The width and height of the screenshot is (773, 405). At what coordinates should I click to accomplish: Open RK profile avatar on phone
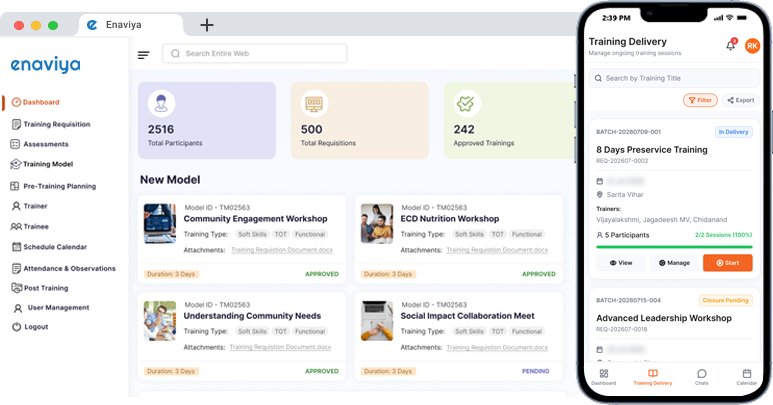(752, 46)
